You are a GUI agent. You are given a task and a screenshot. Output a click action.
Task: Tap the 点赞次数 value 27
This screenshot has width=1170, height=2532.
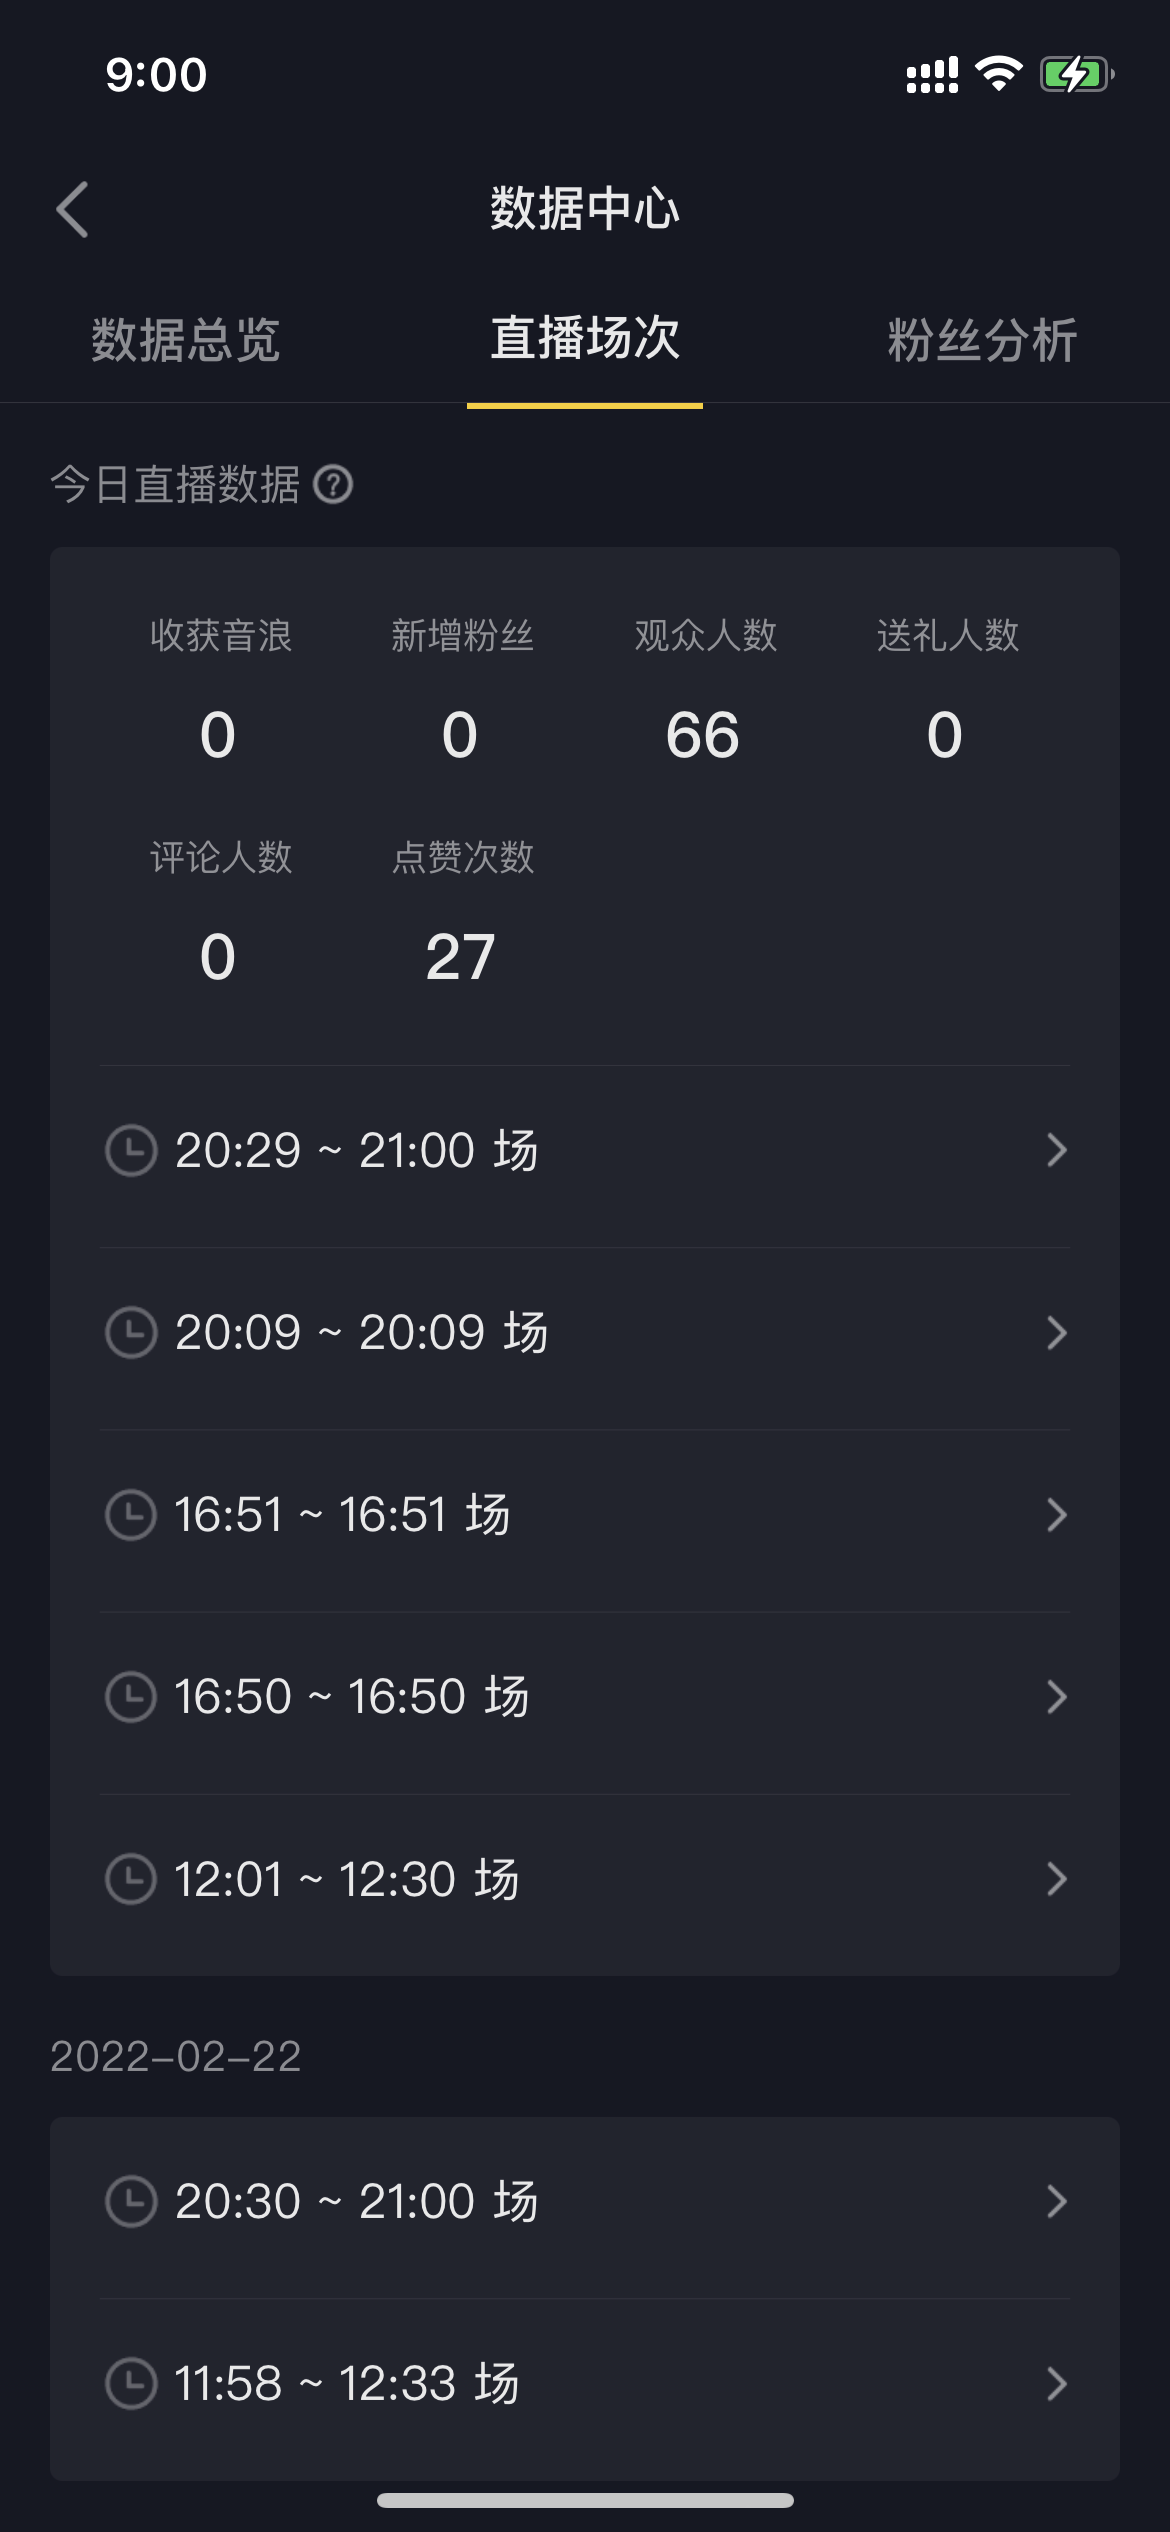(x=460, y=957)
